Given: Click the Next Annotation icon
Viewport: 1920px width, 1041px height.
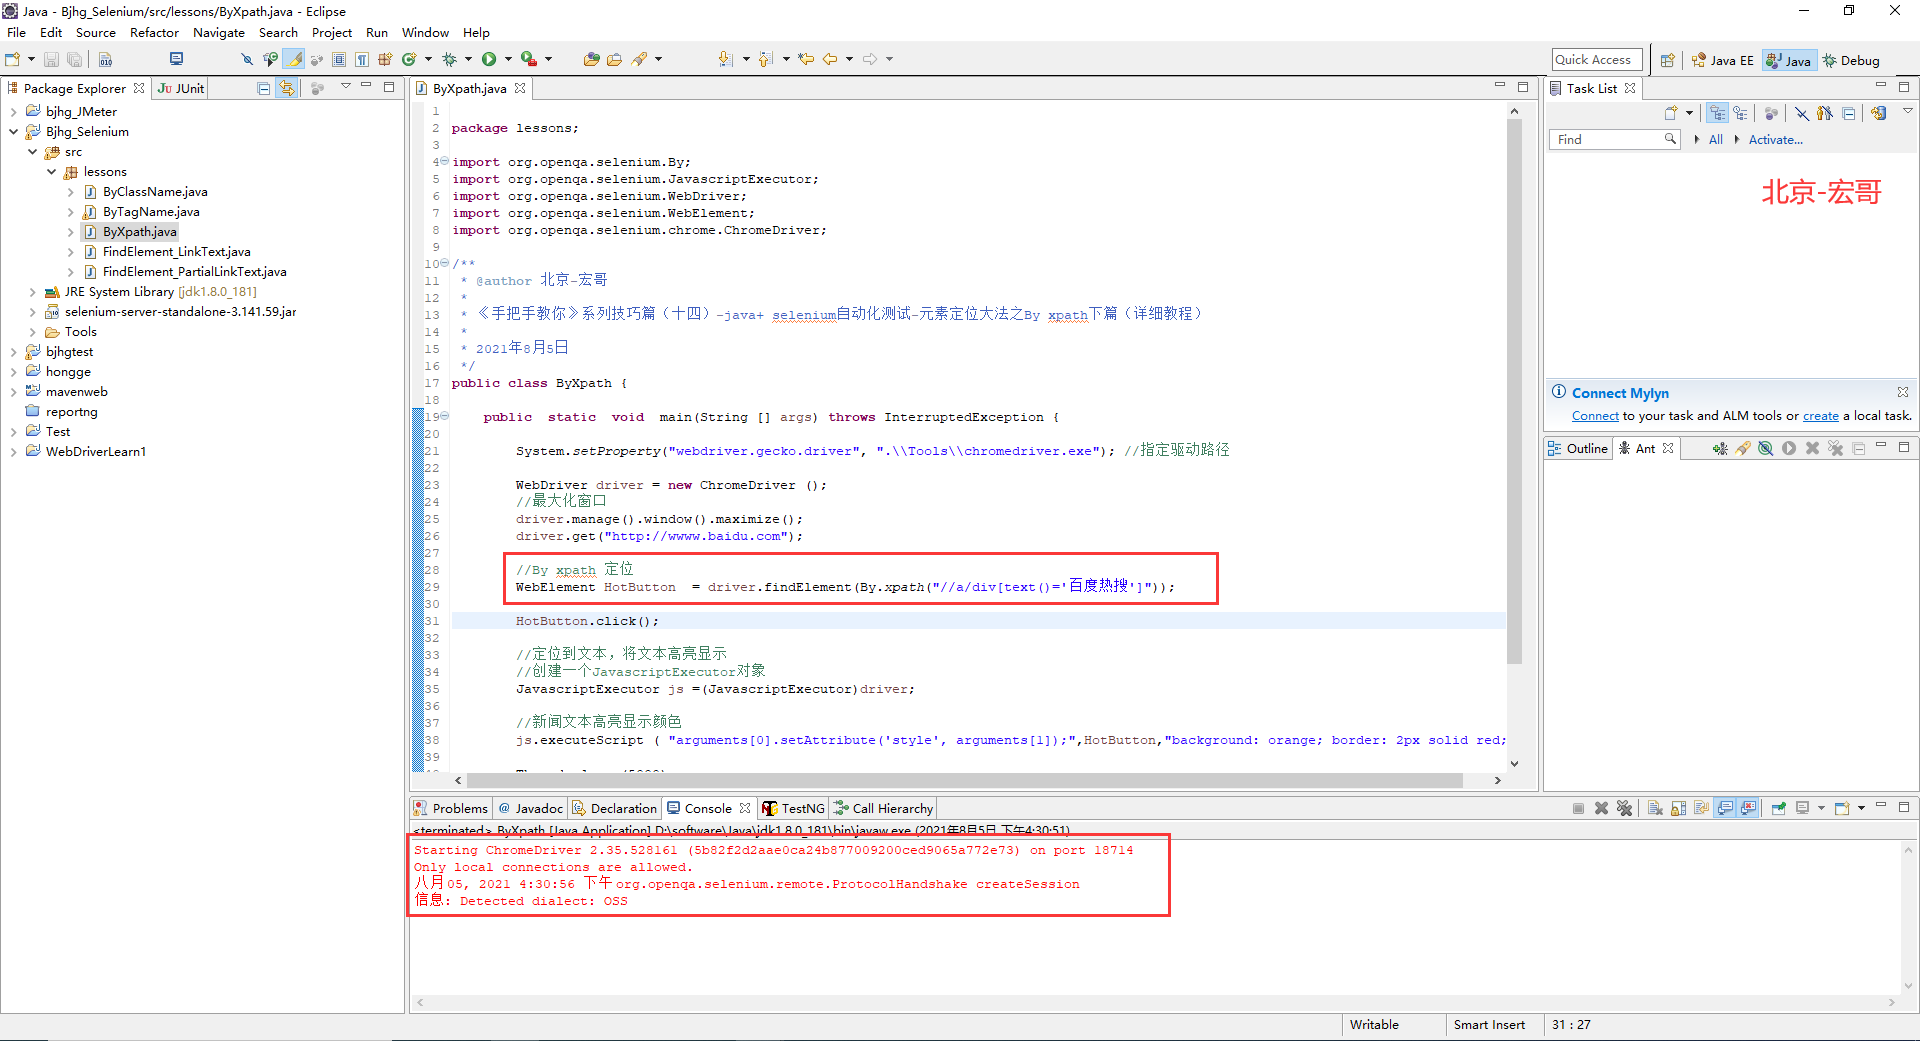Looking at the screenshot, I should point(725,59).
